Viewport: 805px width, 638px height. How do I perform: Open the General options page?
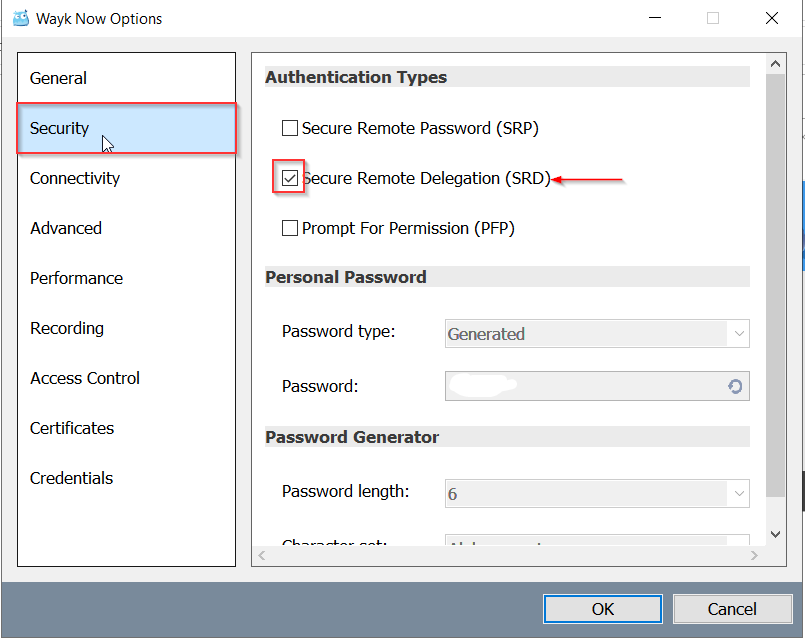tap(126, 78)
